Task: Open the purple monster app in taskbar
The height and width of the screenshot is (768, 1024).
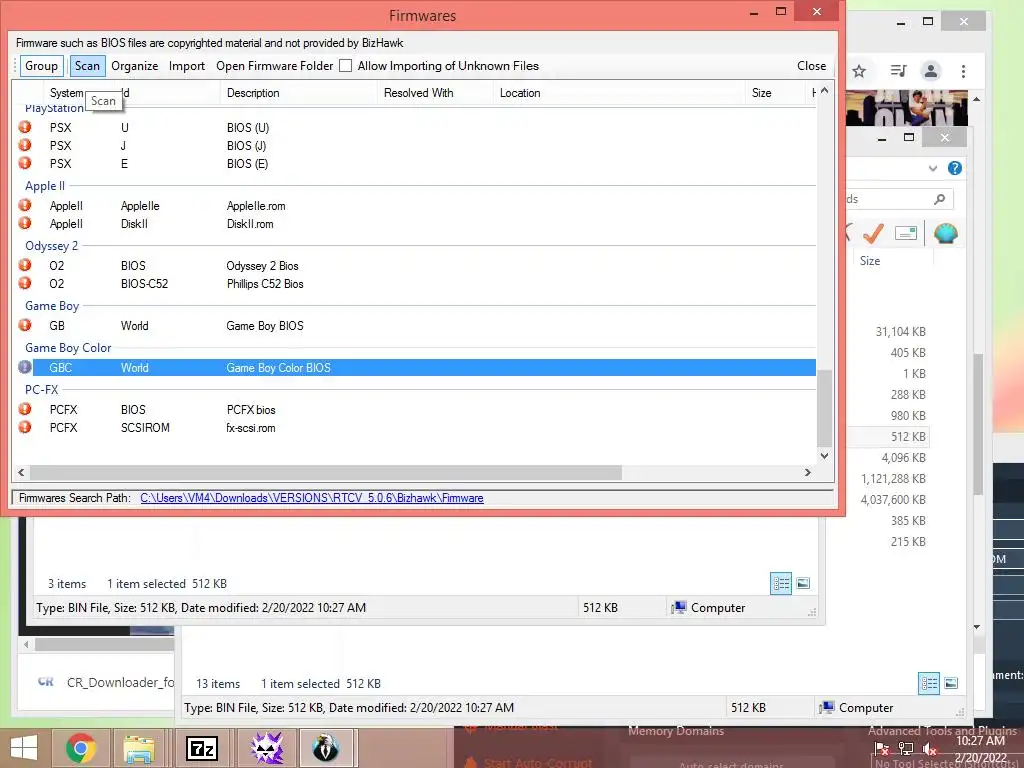Action: pos(267,748)
